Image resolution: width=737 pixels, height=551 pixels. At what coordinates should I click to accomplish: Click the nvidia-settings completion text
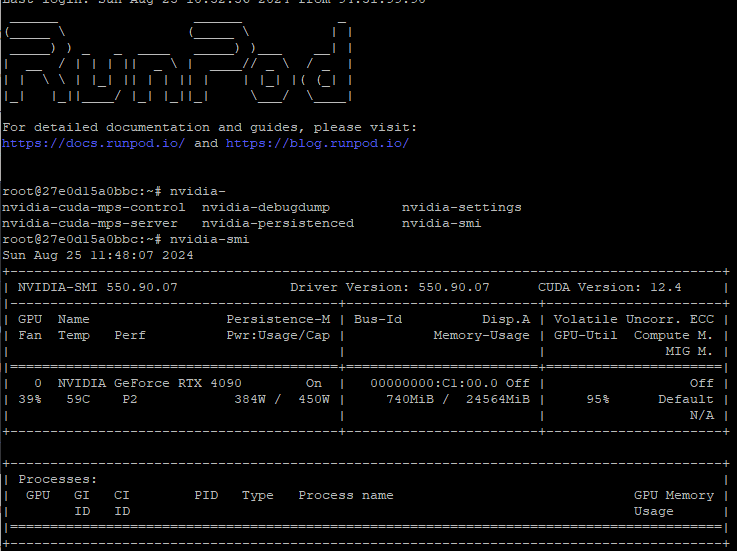[x=462, y=207]
